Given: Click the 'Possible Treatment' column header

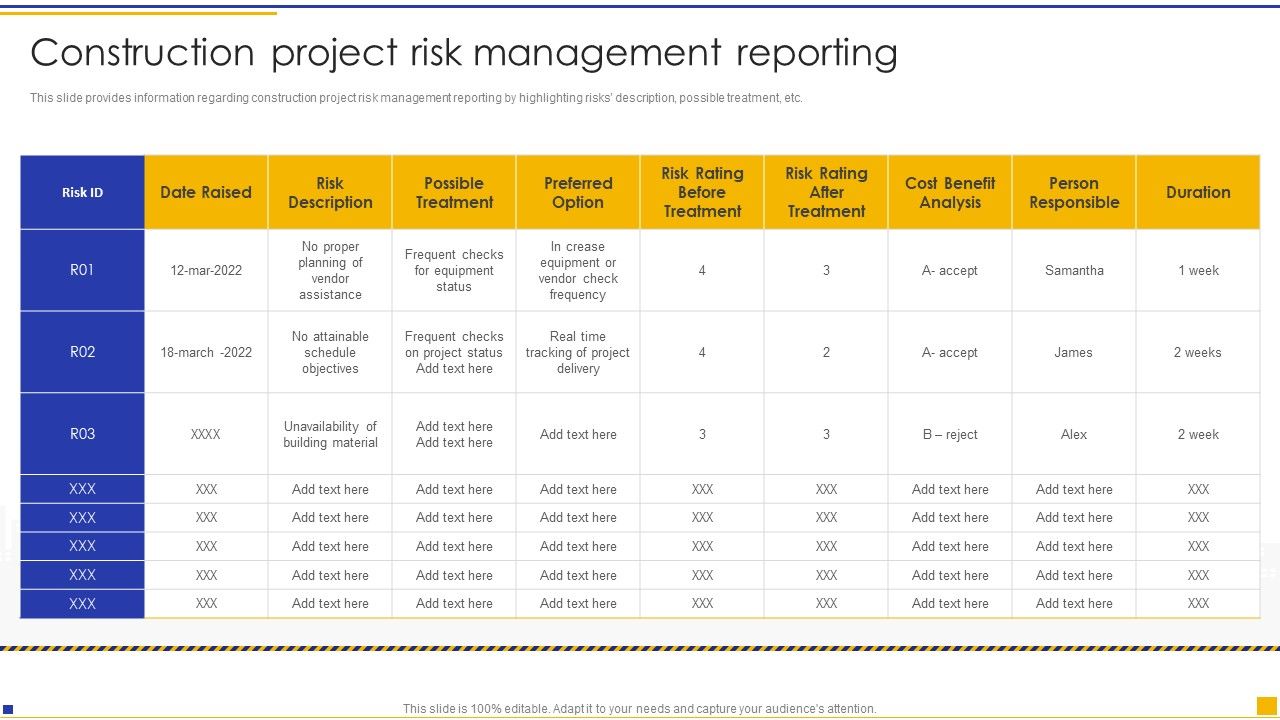Looking at the screenshot, I should tap(454, 192).
